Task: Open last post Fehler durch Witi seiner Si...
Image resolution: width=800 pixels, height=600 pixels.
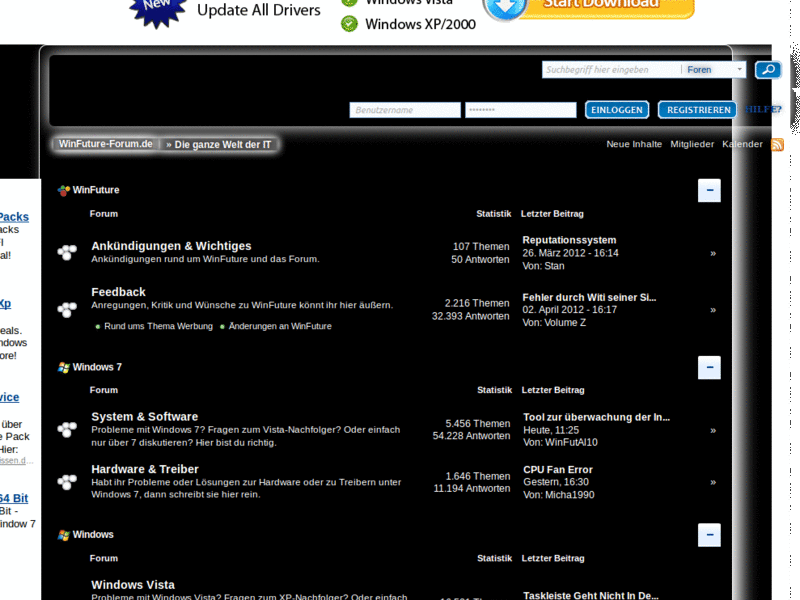Action: [x=589, y=297]
